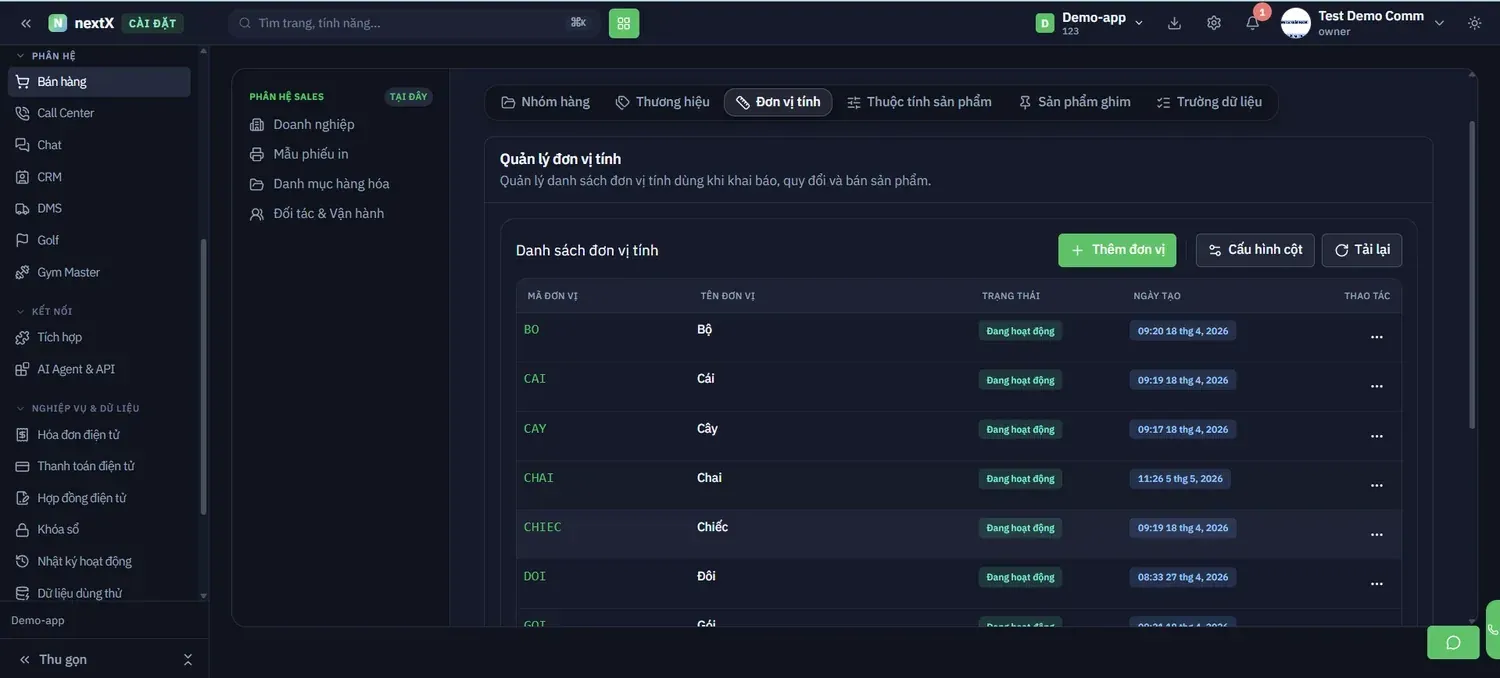Collapse sidebar with double-chevron icon at top
This screenshot has width=1500, height=678.
[x=26, y=23]
